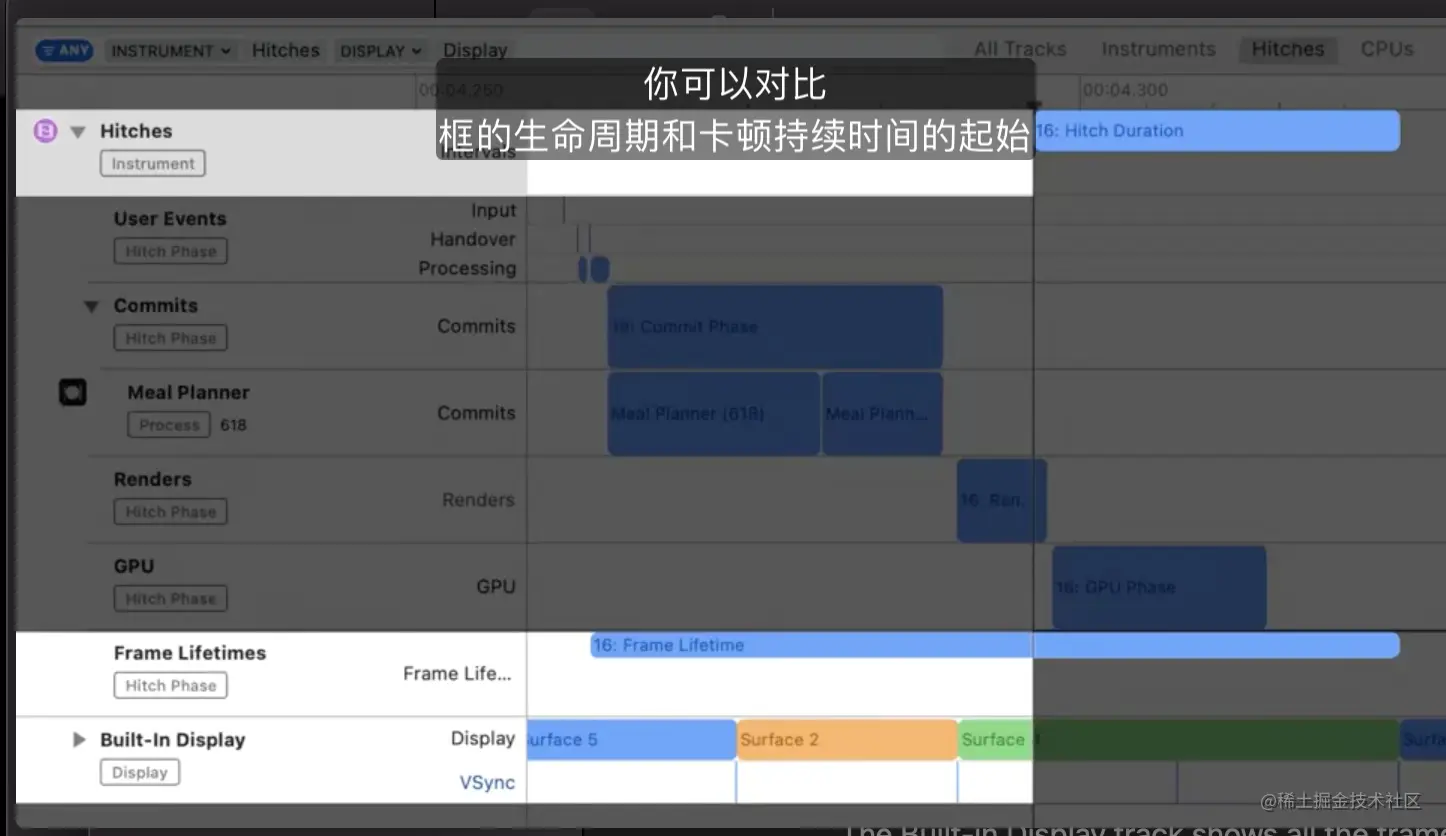This screenshot has height=836, width=1446.
Task: Click the Handover lane label
Action: 473,240
